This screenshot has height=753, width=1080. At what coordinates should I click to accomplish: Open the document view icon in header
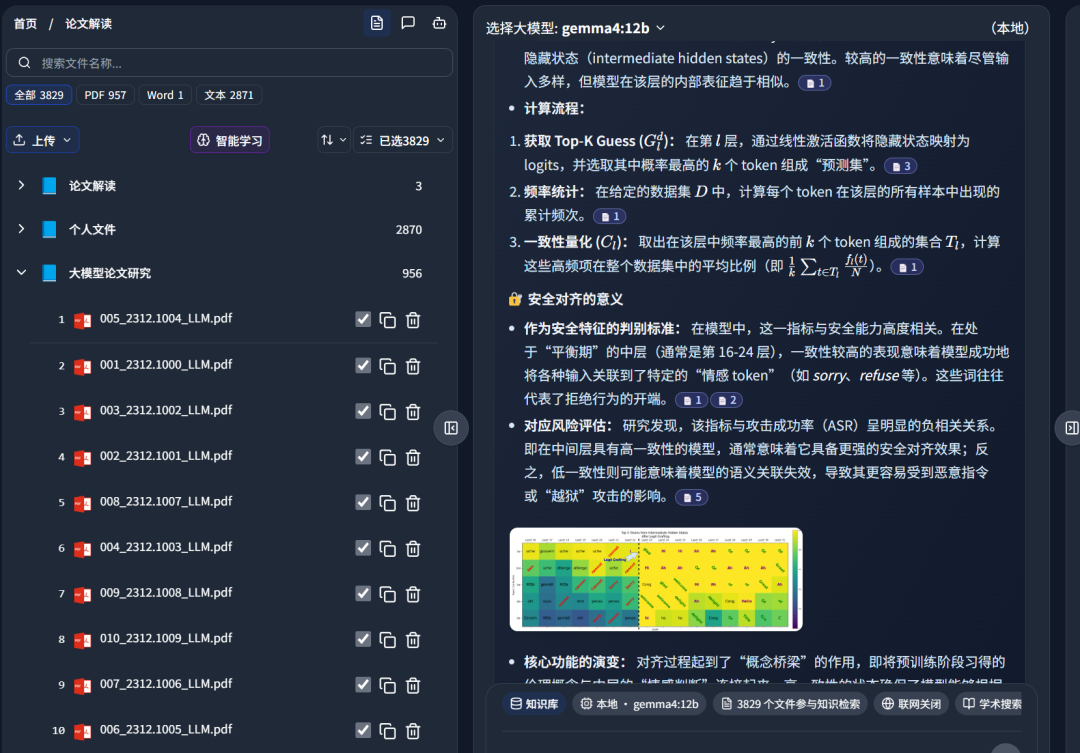pos(377,23)
